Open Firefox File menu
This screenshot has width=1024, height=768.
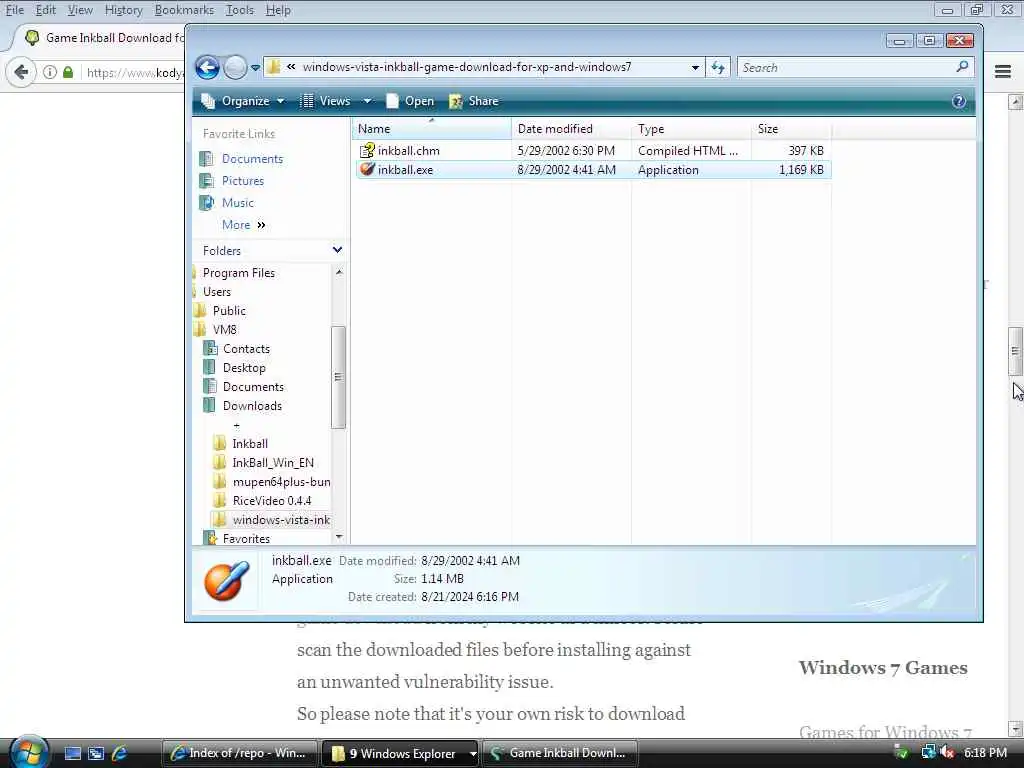tap(15, 10)
